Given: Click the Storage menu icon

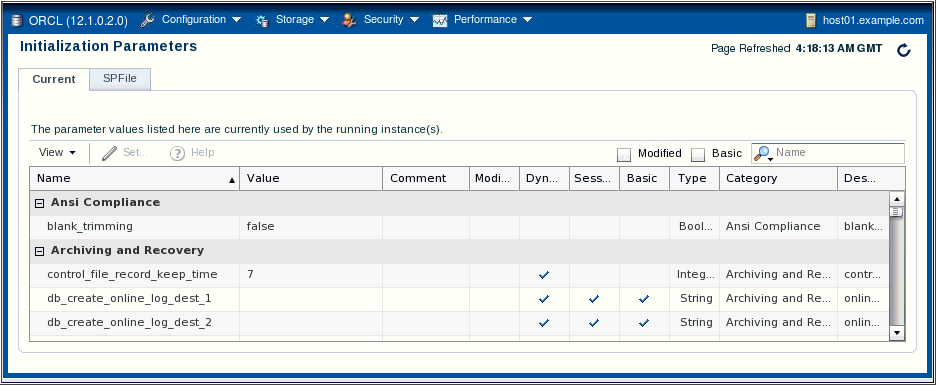Looking at the screenshot, I should (x=262, y=20).
